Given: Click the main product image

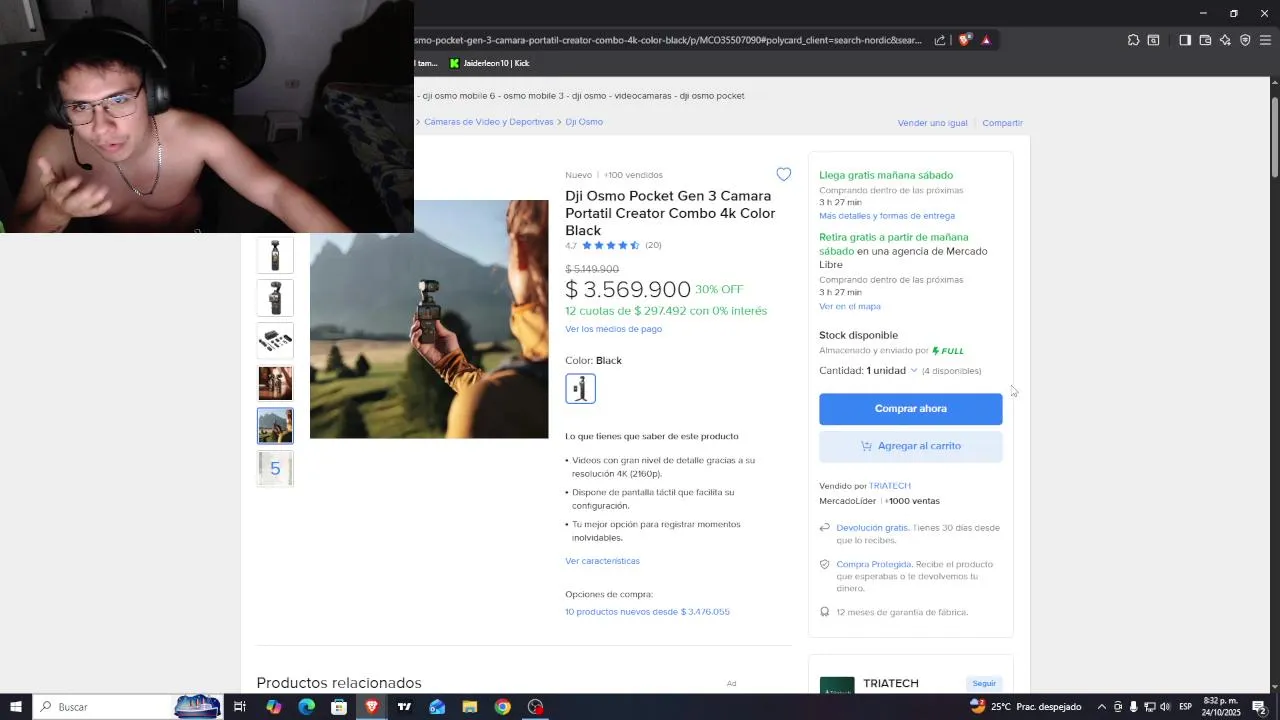Looking at the screenshot, I should (429, 319).
